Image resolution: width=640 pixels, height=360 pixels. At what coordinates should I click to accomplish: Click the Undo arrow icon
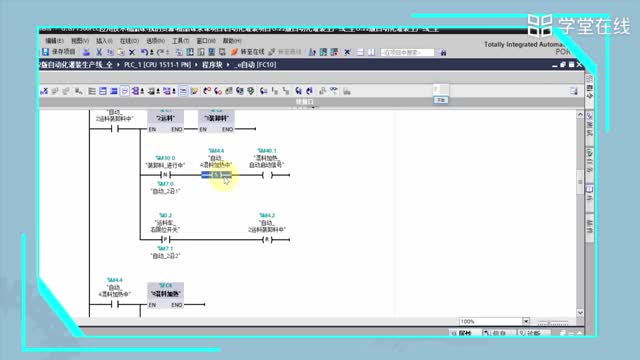tap(144, 52)
